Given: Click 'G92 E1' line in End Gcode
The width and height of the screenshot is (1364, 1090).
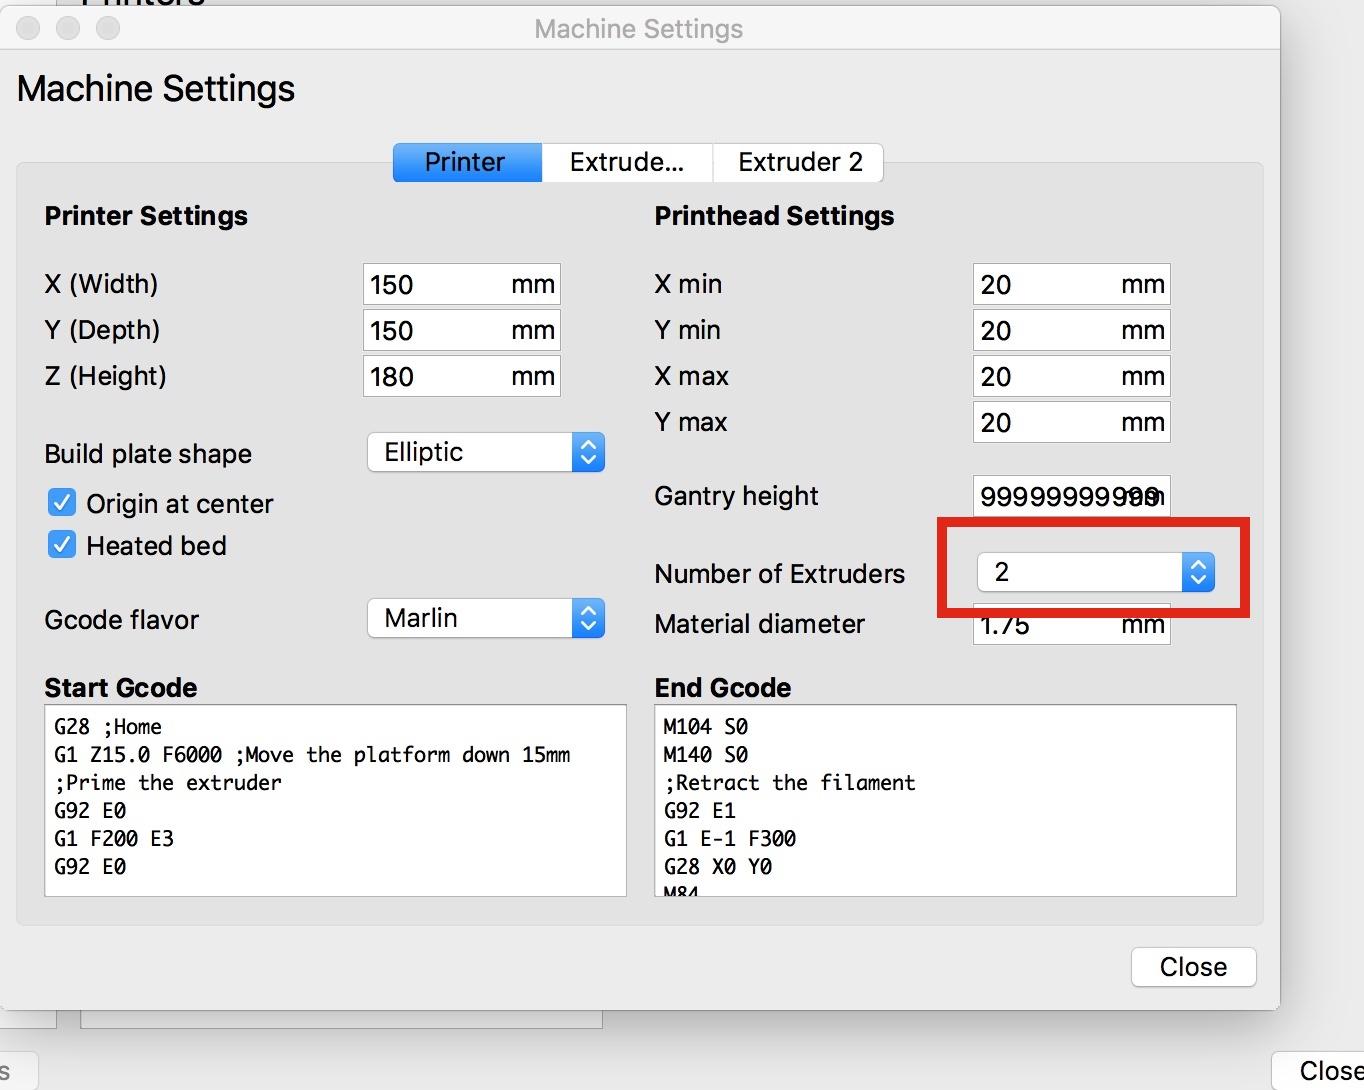Looking at the screenshot, I should (700, 811).
